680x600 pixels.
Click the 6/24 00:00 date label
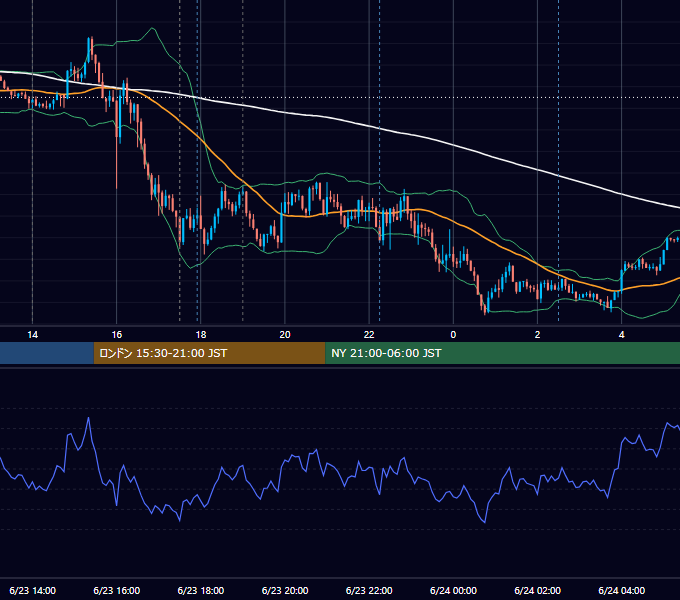pos(453,590)
